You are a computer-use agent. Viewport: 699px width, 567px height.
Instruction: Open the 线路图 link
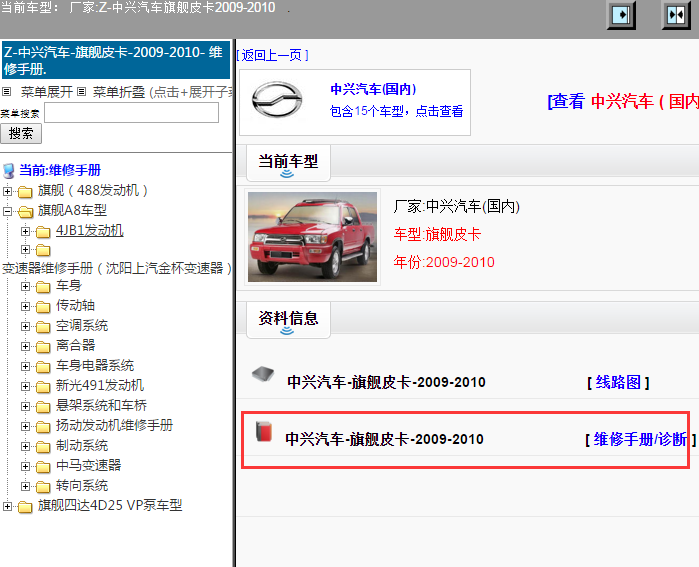tap(618, 382)
